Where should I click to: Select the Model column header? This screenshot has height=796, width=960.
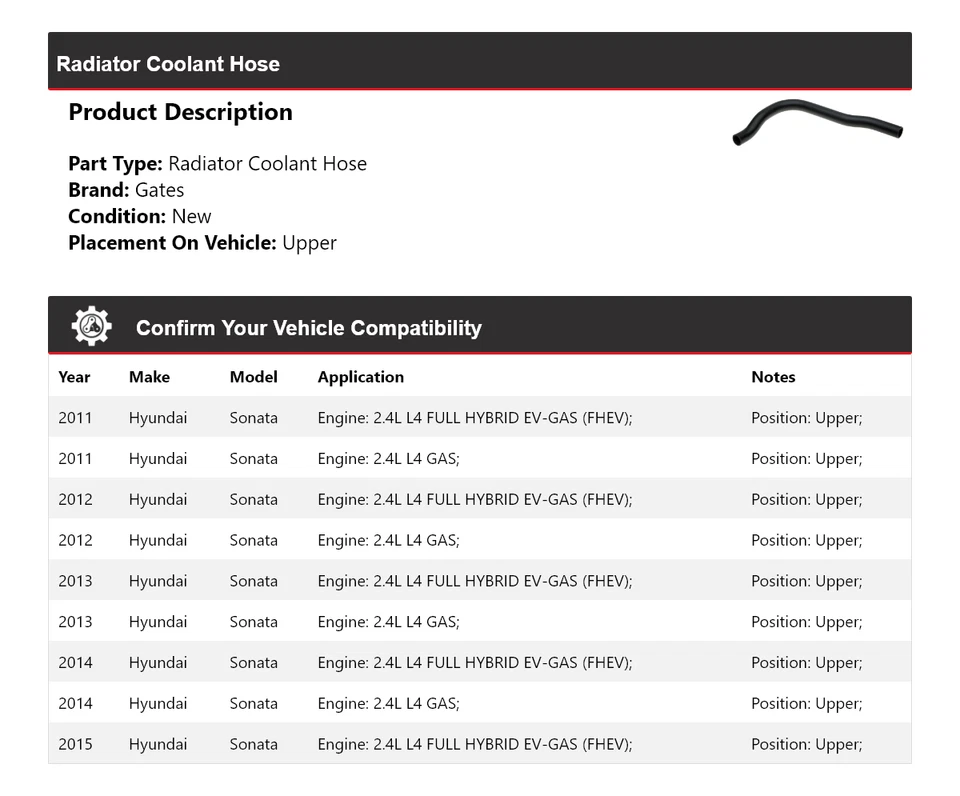tap(253, 377)
